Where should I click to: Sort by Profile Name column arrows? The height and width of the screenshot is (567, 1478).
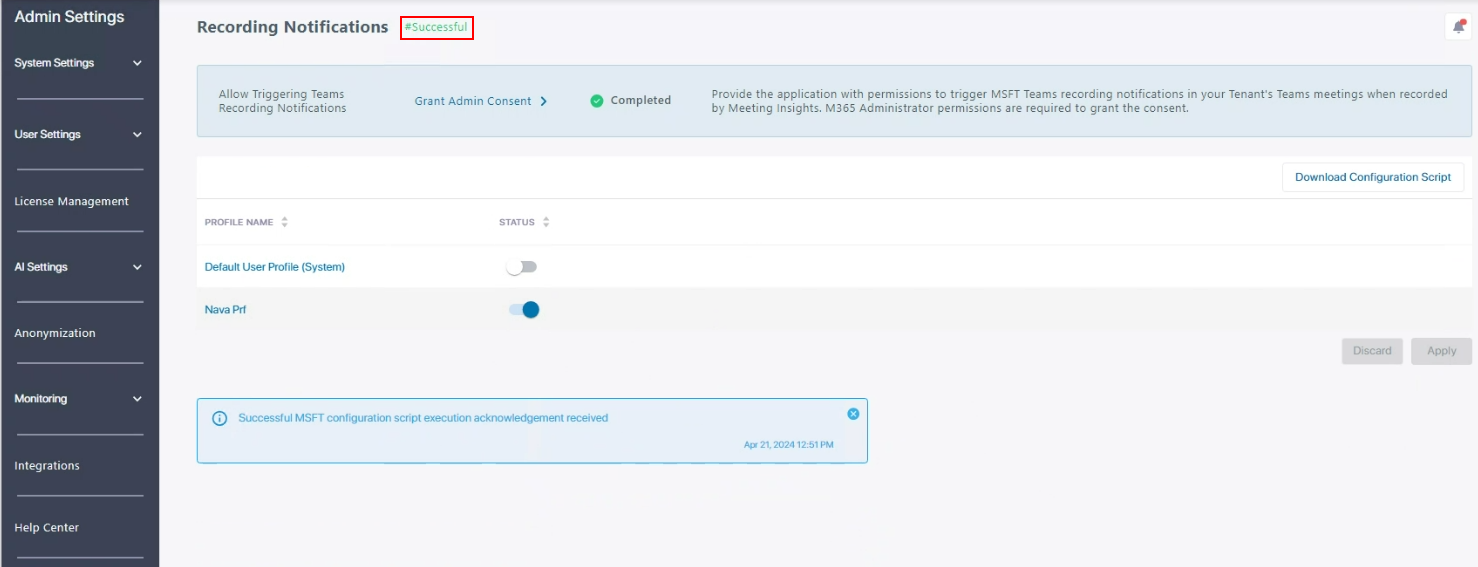pos(285,222)
